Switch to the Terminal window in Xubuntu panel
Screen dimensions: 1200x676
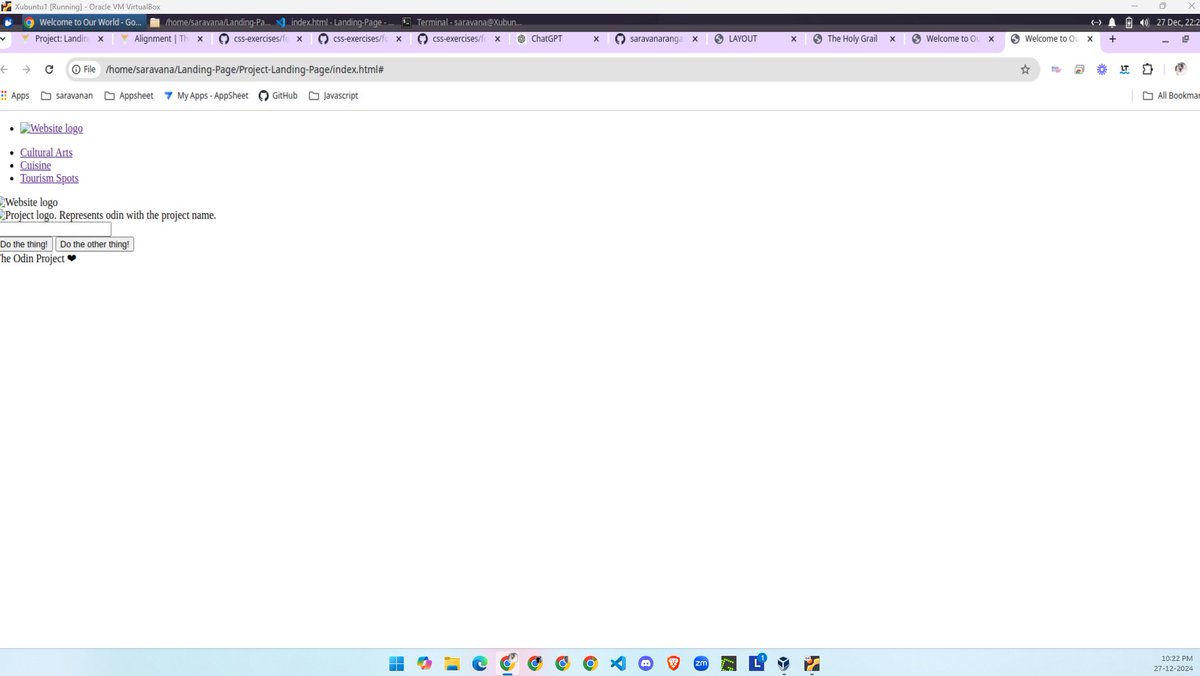pos(460,22)
